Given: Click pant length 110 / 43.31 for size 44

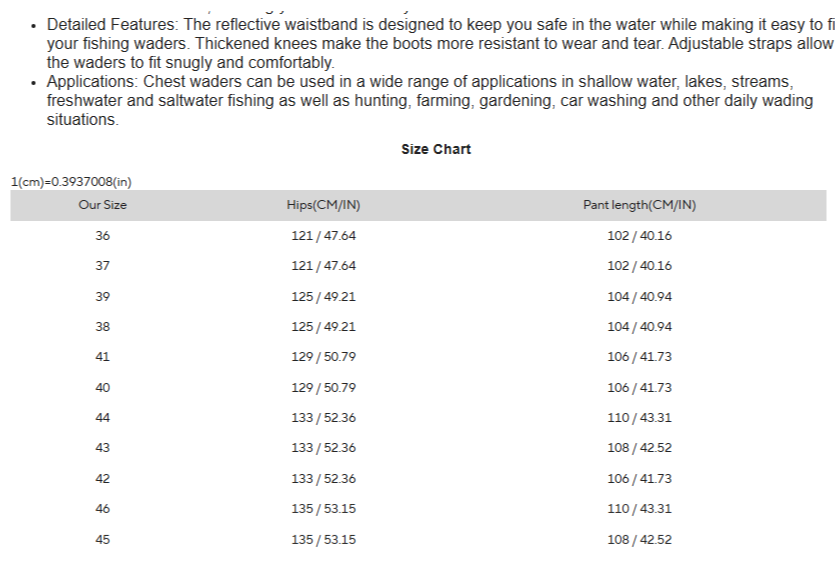Looking at the screenshot, I should pyautogui.click(x=639, y=418).
